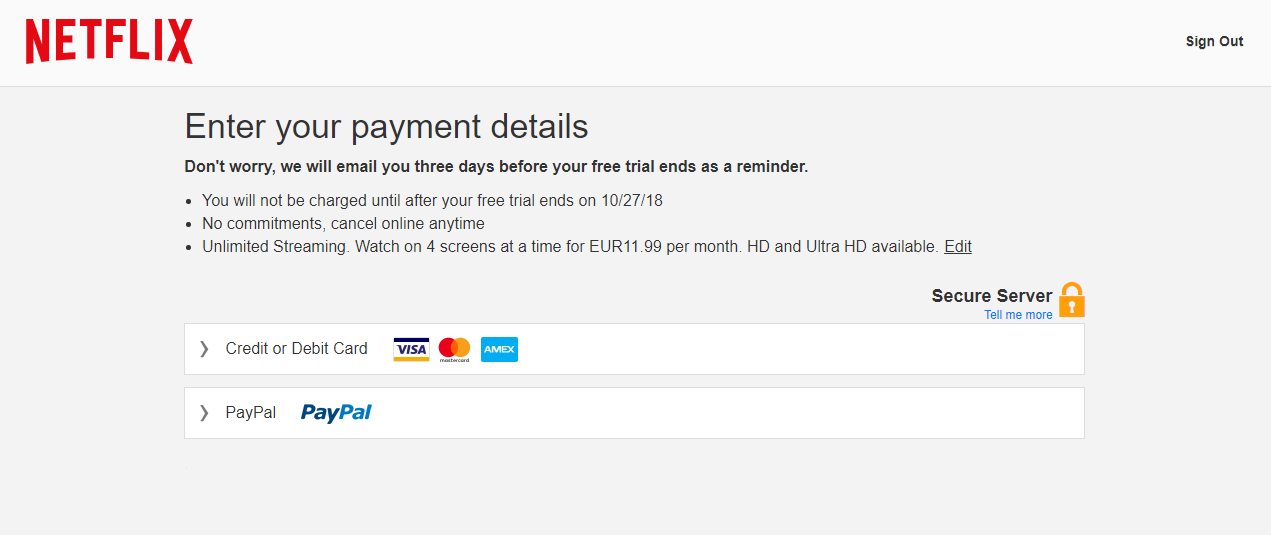Expand the PayPal option chevron
Image resolution: width=1271 pixels, height=535 pixels.
[204, 412]
